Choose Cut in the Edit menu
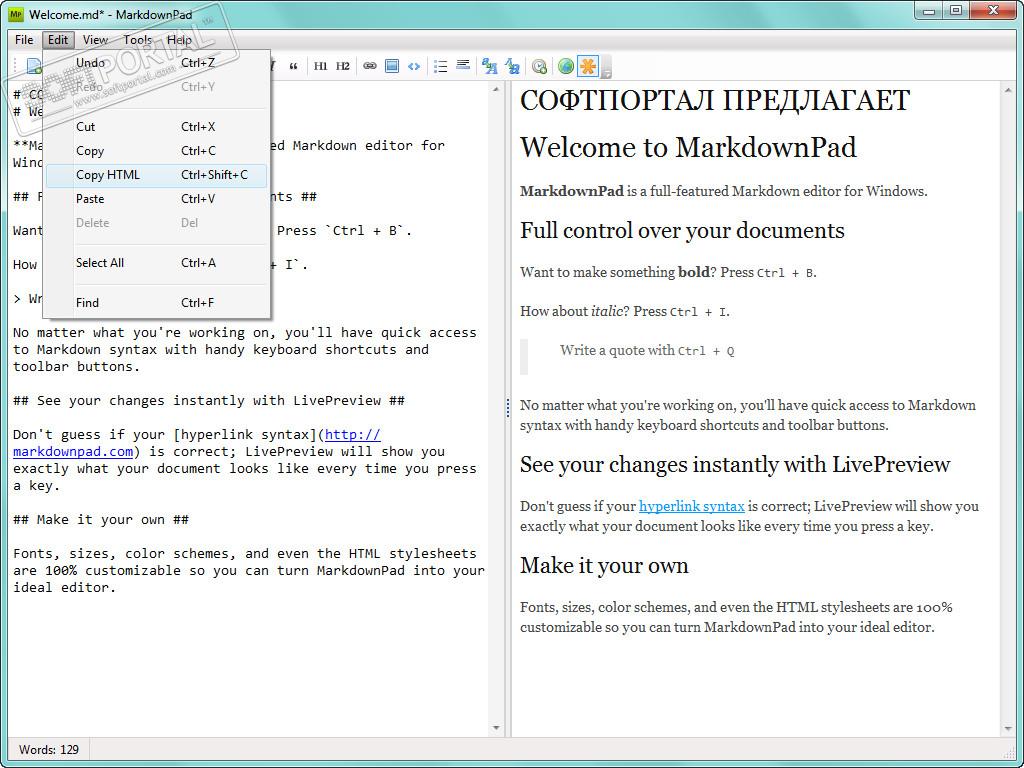This screenshot has width=1024, height=768. 157,127
